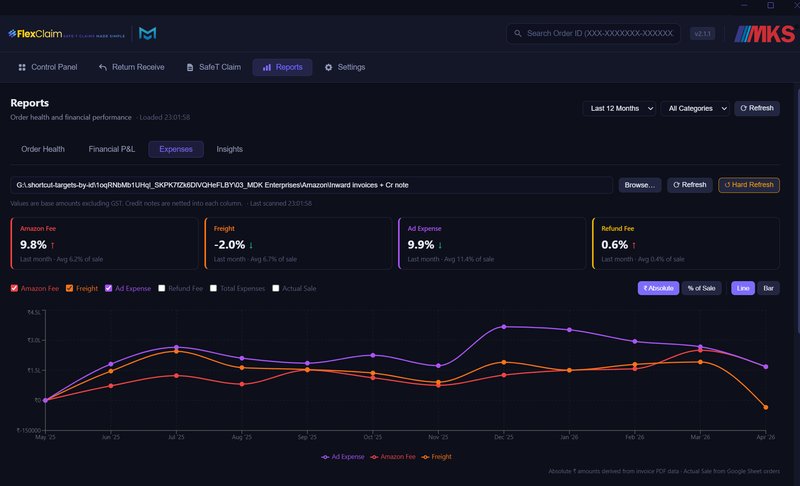Click the search magnifier icon
This screenshot has width=800, height=486.
pos(517,33)
